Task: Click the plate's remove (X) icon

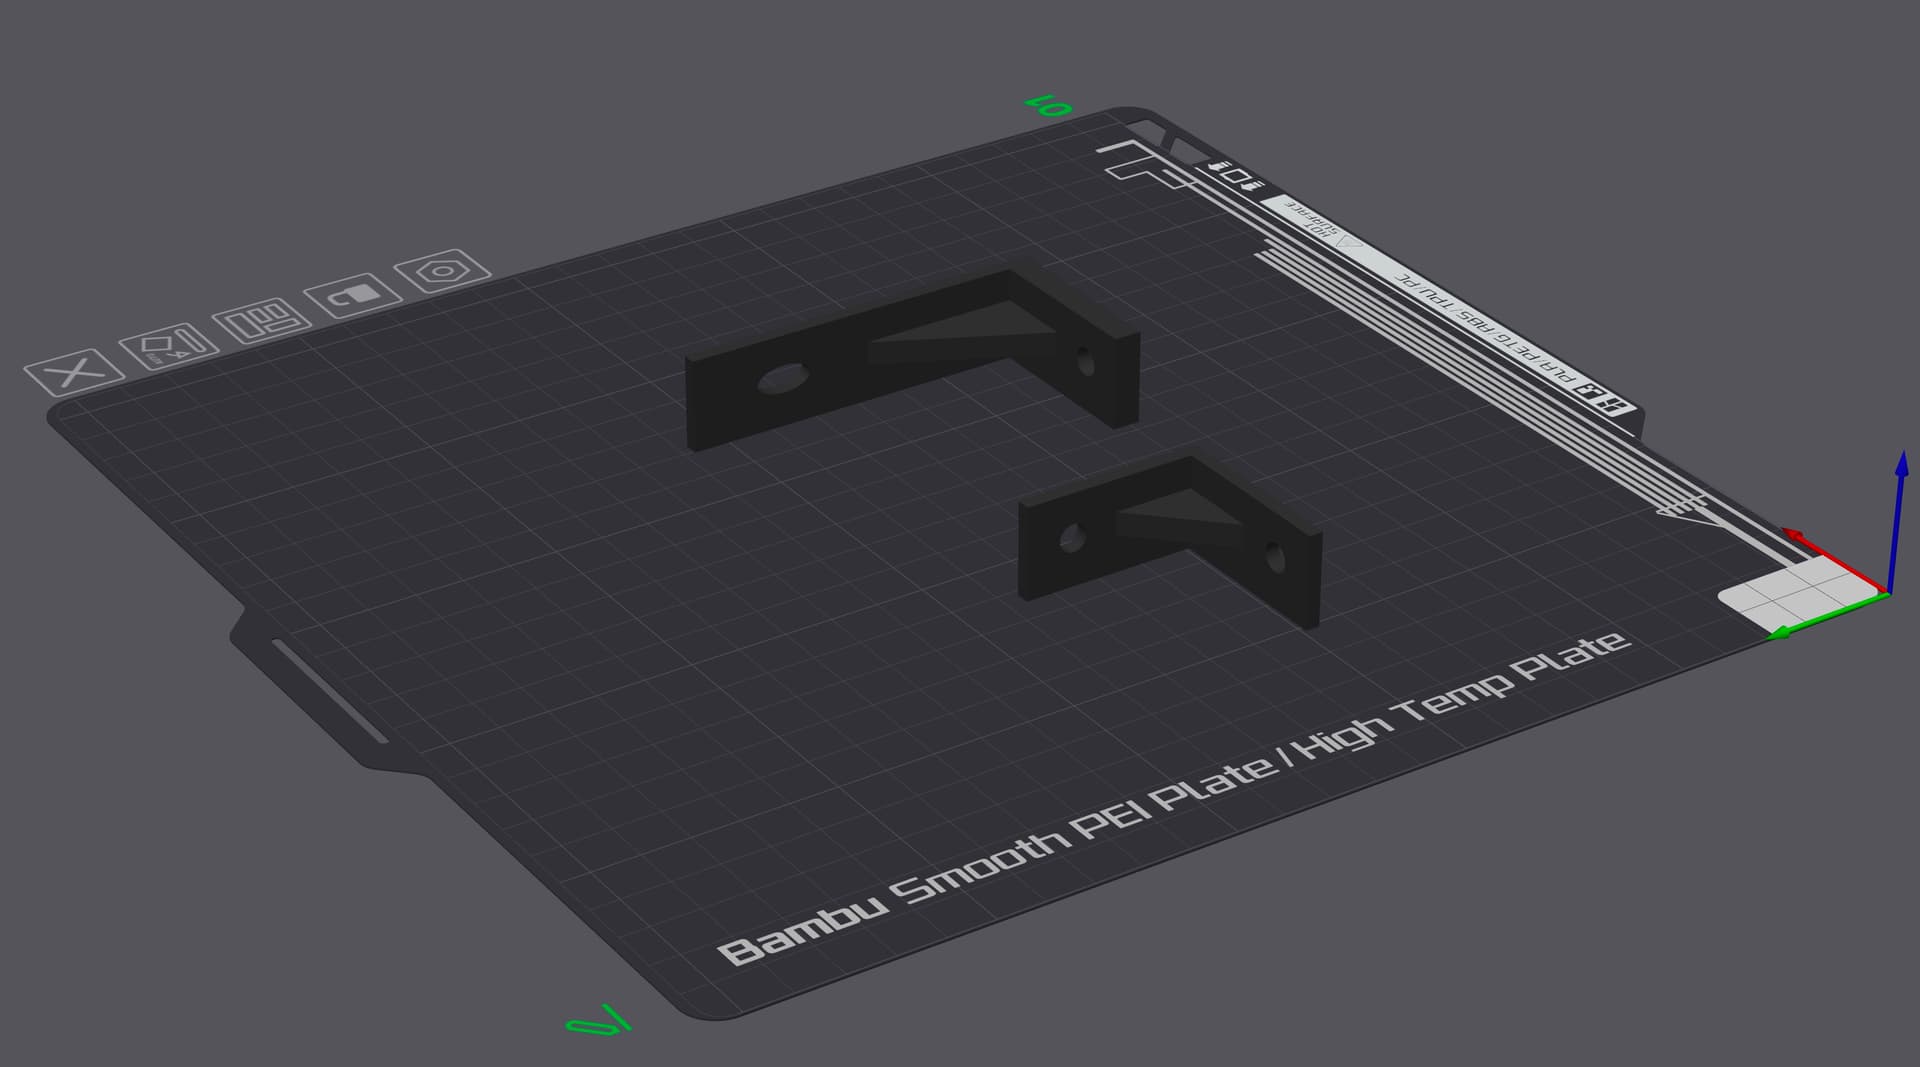Action: pyautogui.click(x=74, y=373)
